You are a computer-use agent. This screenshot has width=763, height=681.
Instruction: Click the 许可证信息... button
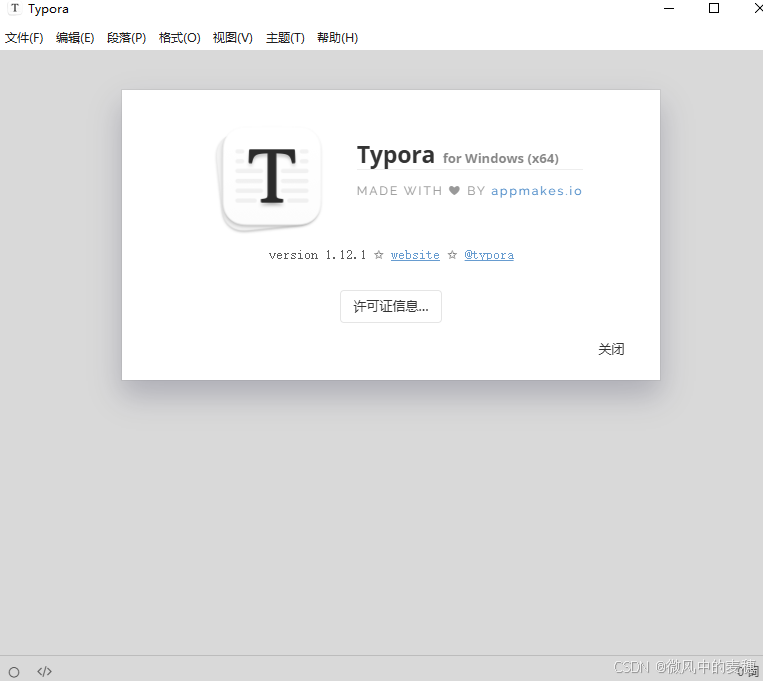click(391, 306)
